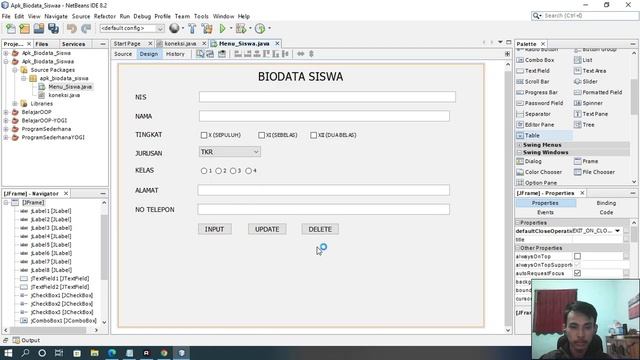
Task: Click the New Project toolbar icon
Action: click(x=24, y=28)
